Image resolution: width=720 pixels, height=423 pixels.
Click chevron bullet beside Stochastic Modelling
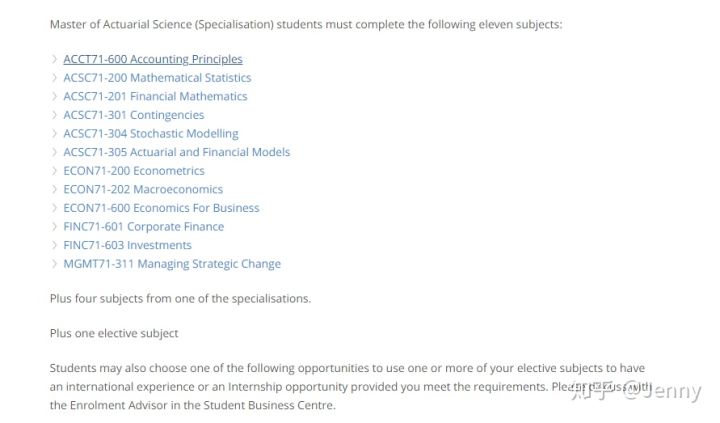pos(54,133)
